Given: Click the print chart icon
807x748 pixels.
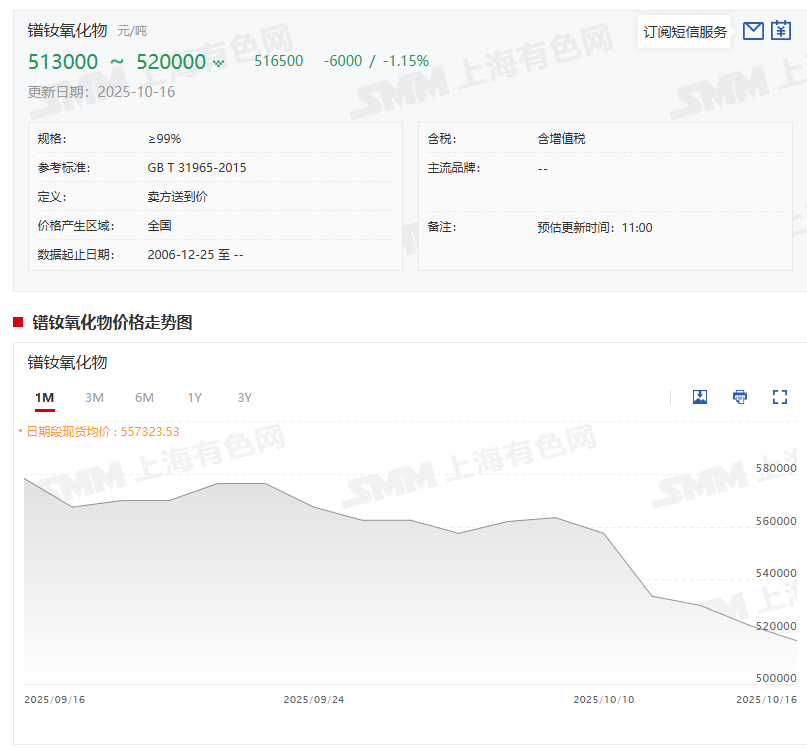Looking at the screenshot, I should coord(740,397).
